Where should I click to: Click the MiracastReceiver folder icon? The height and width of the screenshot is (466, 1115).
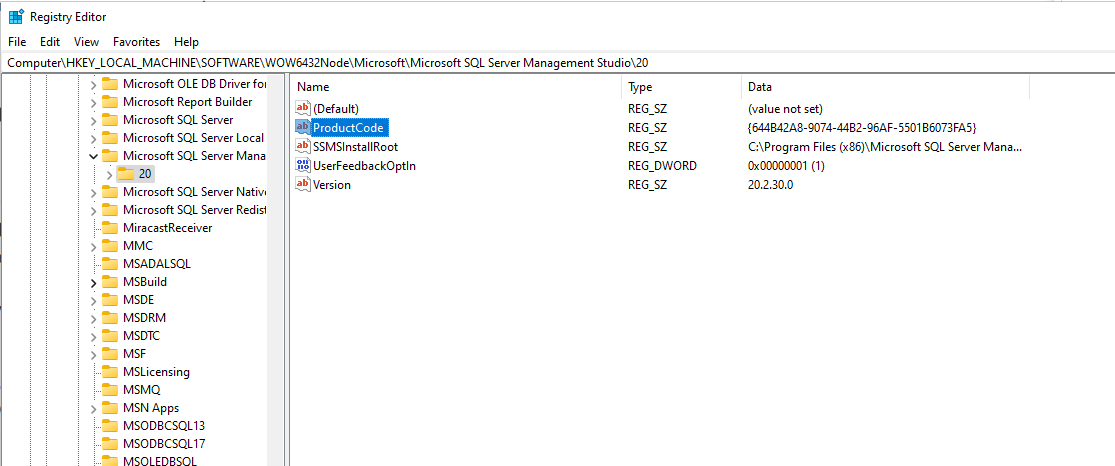click(x=110, y=228)
